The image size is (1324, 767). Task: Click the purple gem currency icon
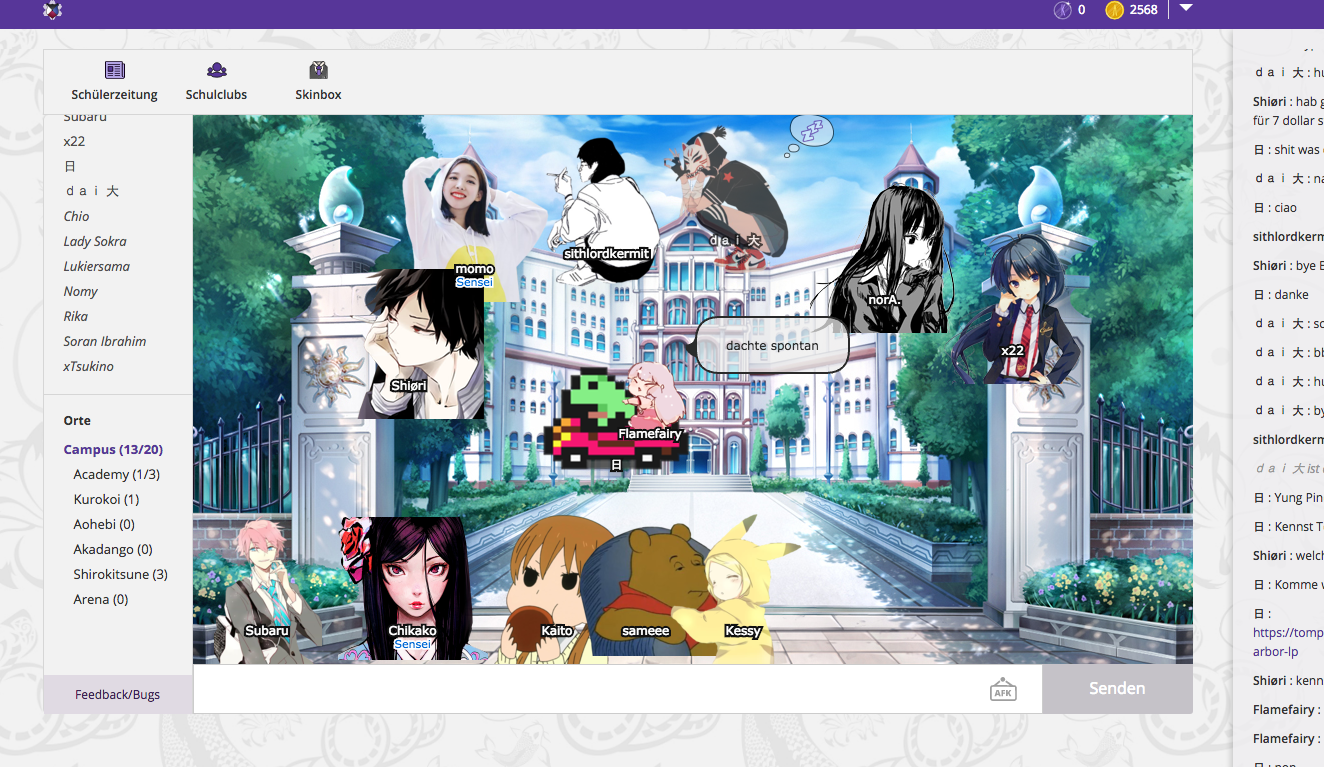pyautogui.click(x=1062, y=10)
